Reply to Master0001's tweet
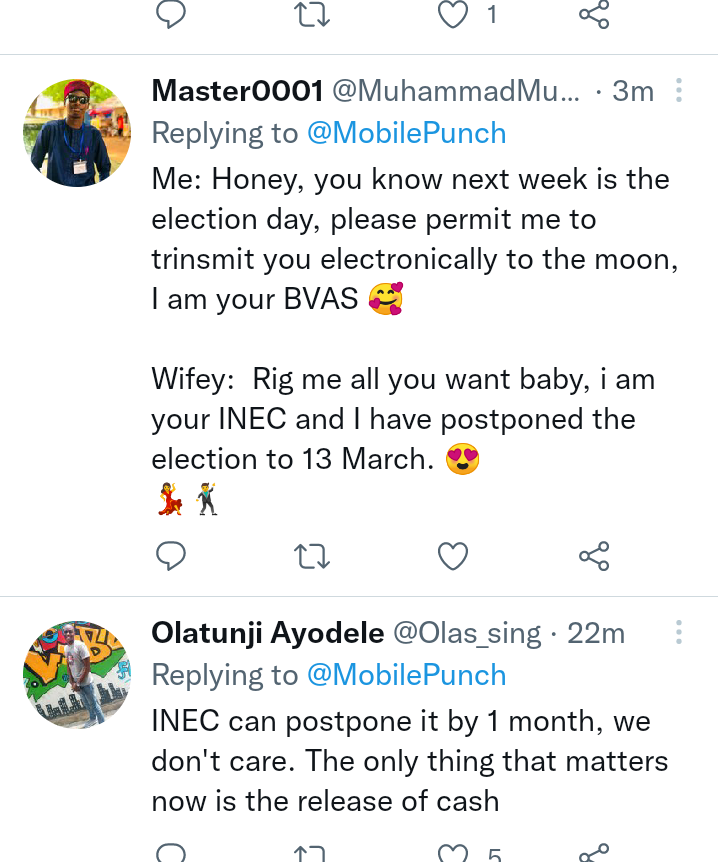The height and width of the screenshot is (862, 718). [x=171, y=556]
